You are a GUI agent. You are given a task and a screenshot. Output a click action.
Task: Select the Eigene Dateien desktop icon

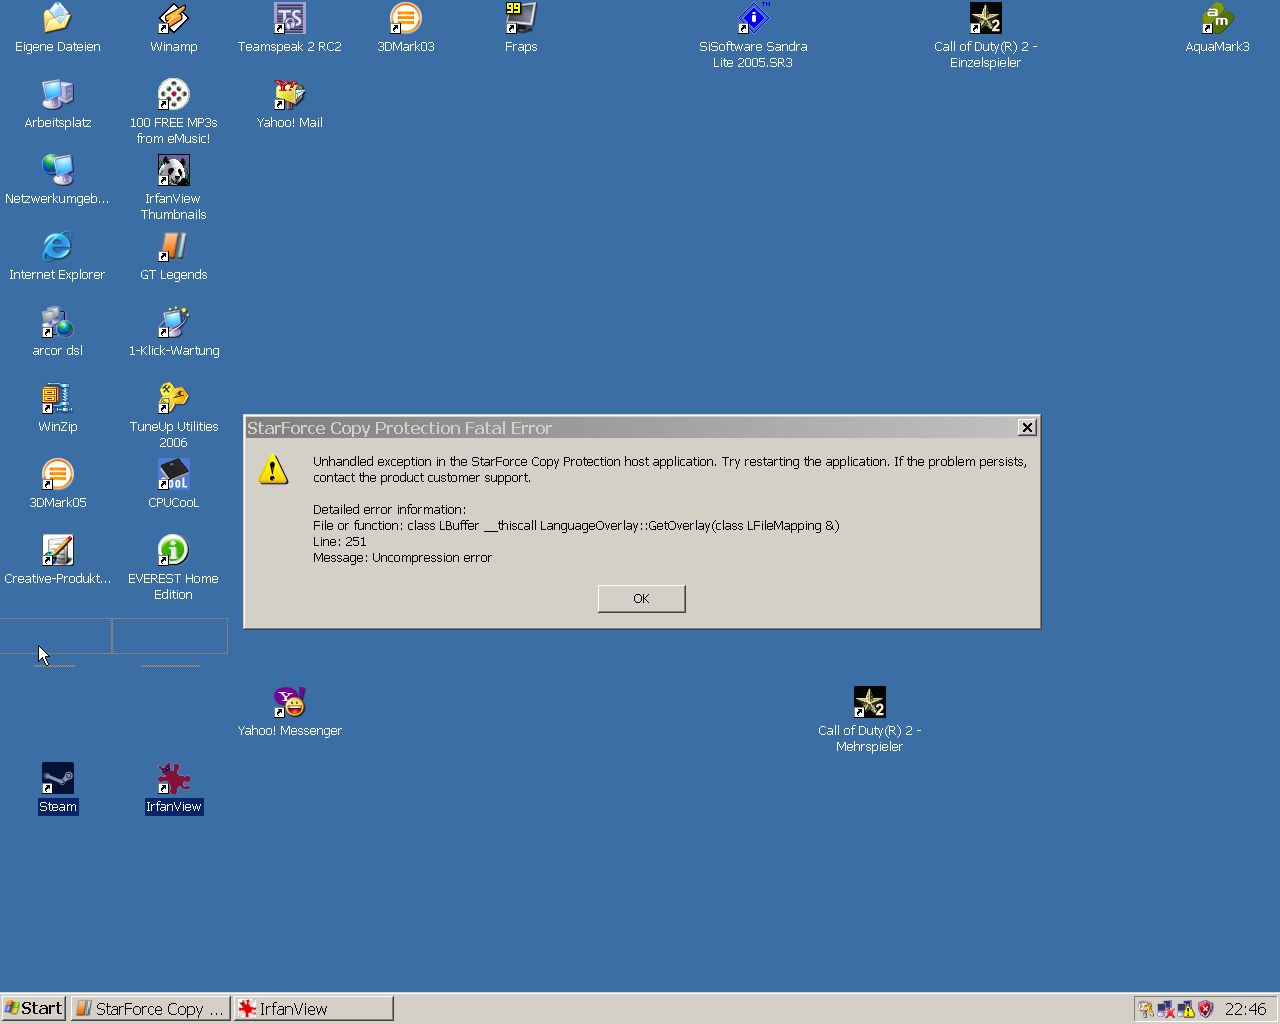pos(57,28)
